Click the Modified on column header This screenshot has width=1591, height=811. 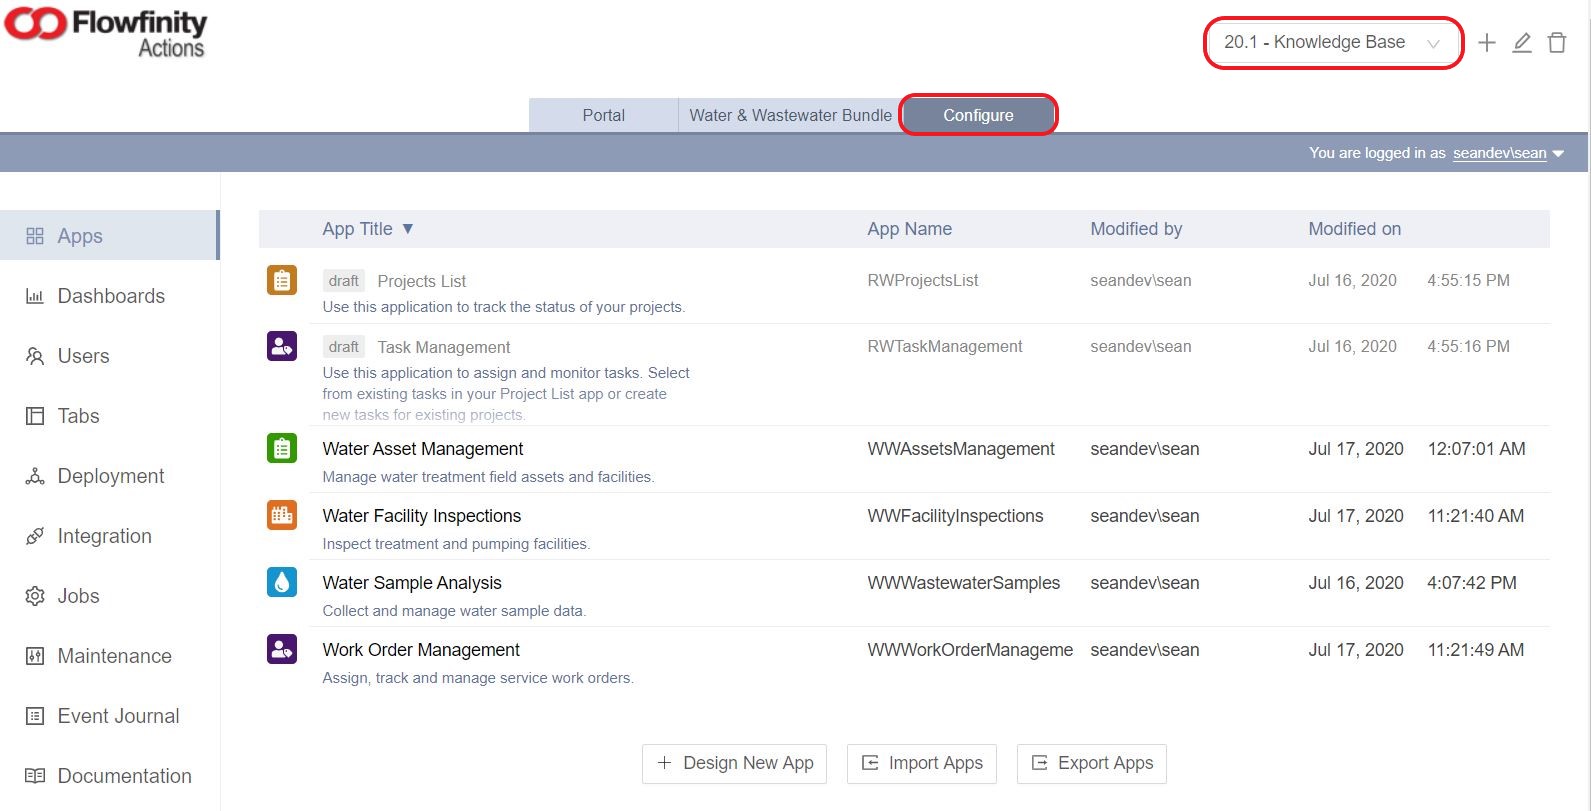(1354, 229)
